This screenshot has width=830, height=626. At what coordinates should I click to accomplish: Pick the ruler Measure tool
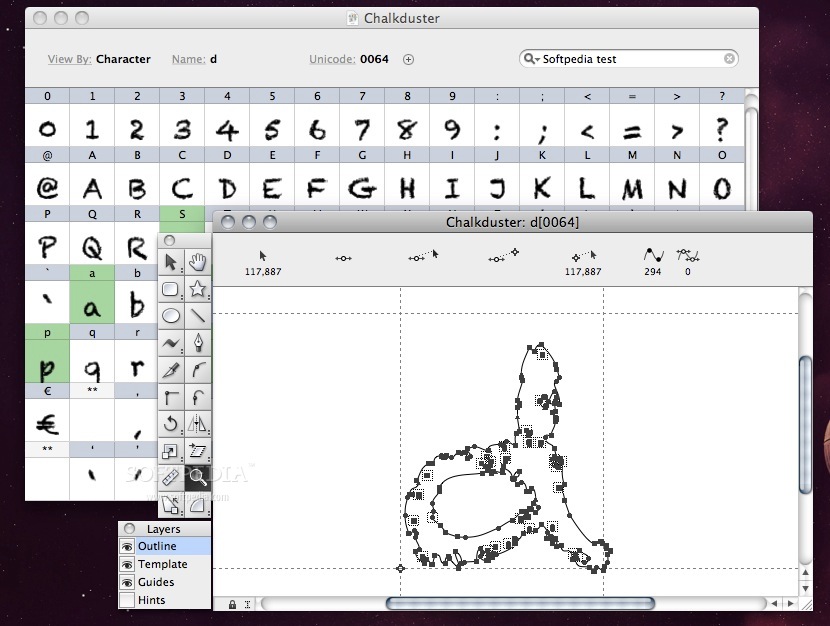(x=170, y=478)
